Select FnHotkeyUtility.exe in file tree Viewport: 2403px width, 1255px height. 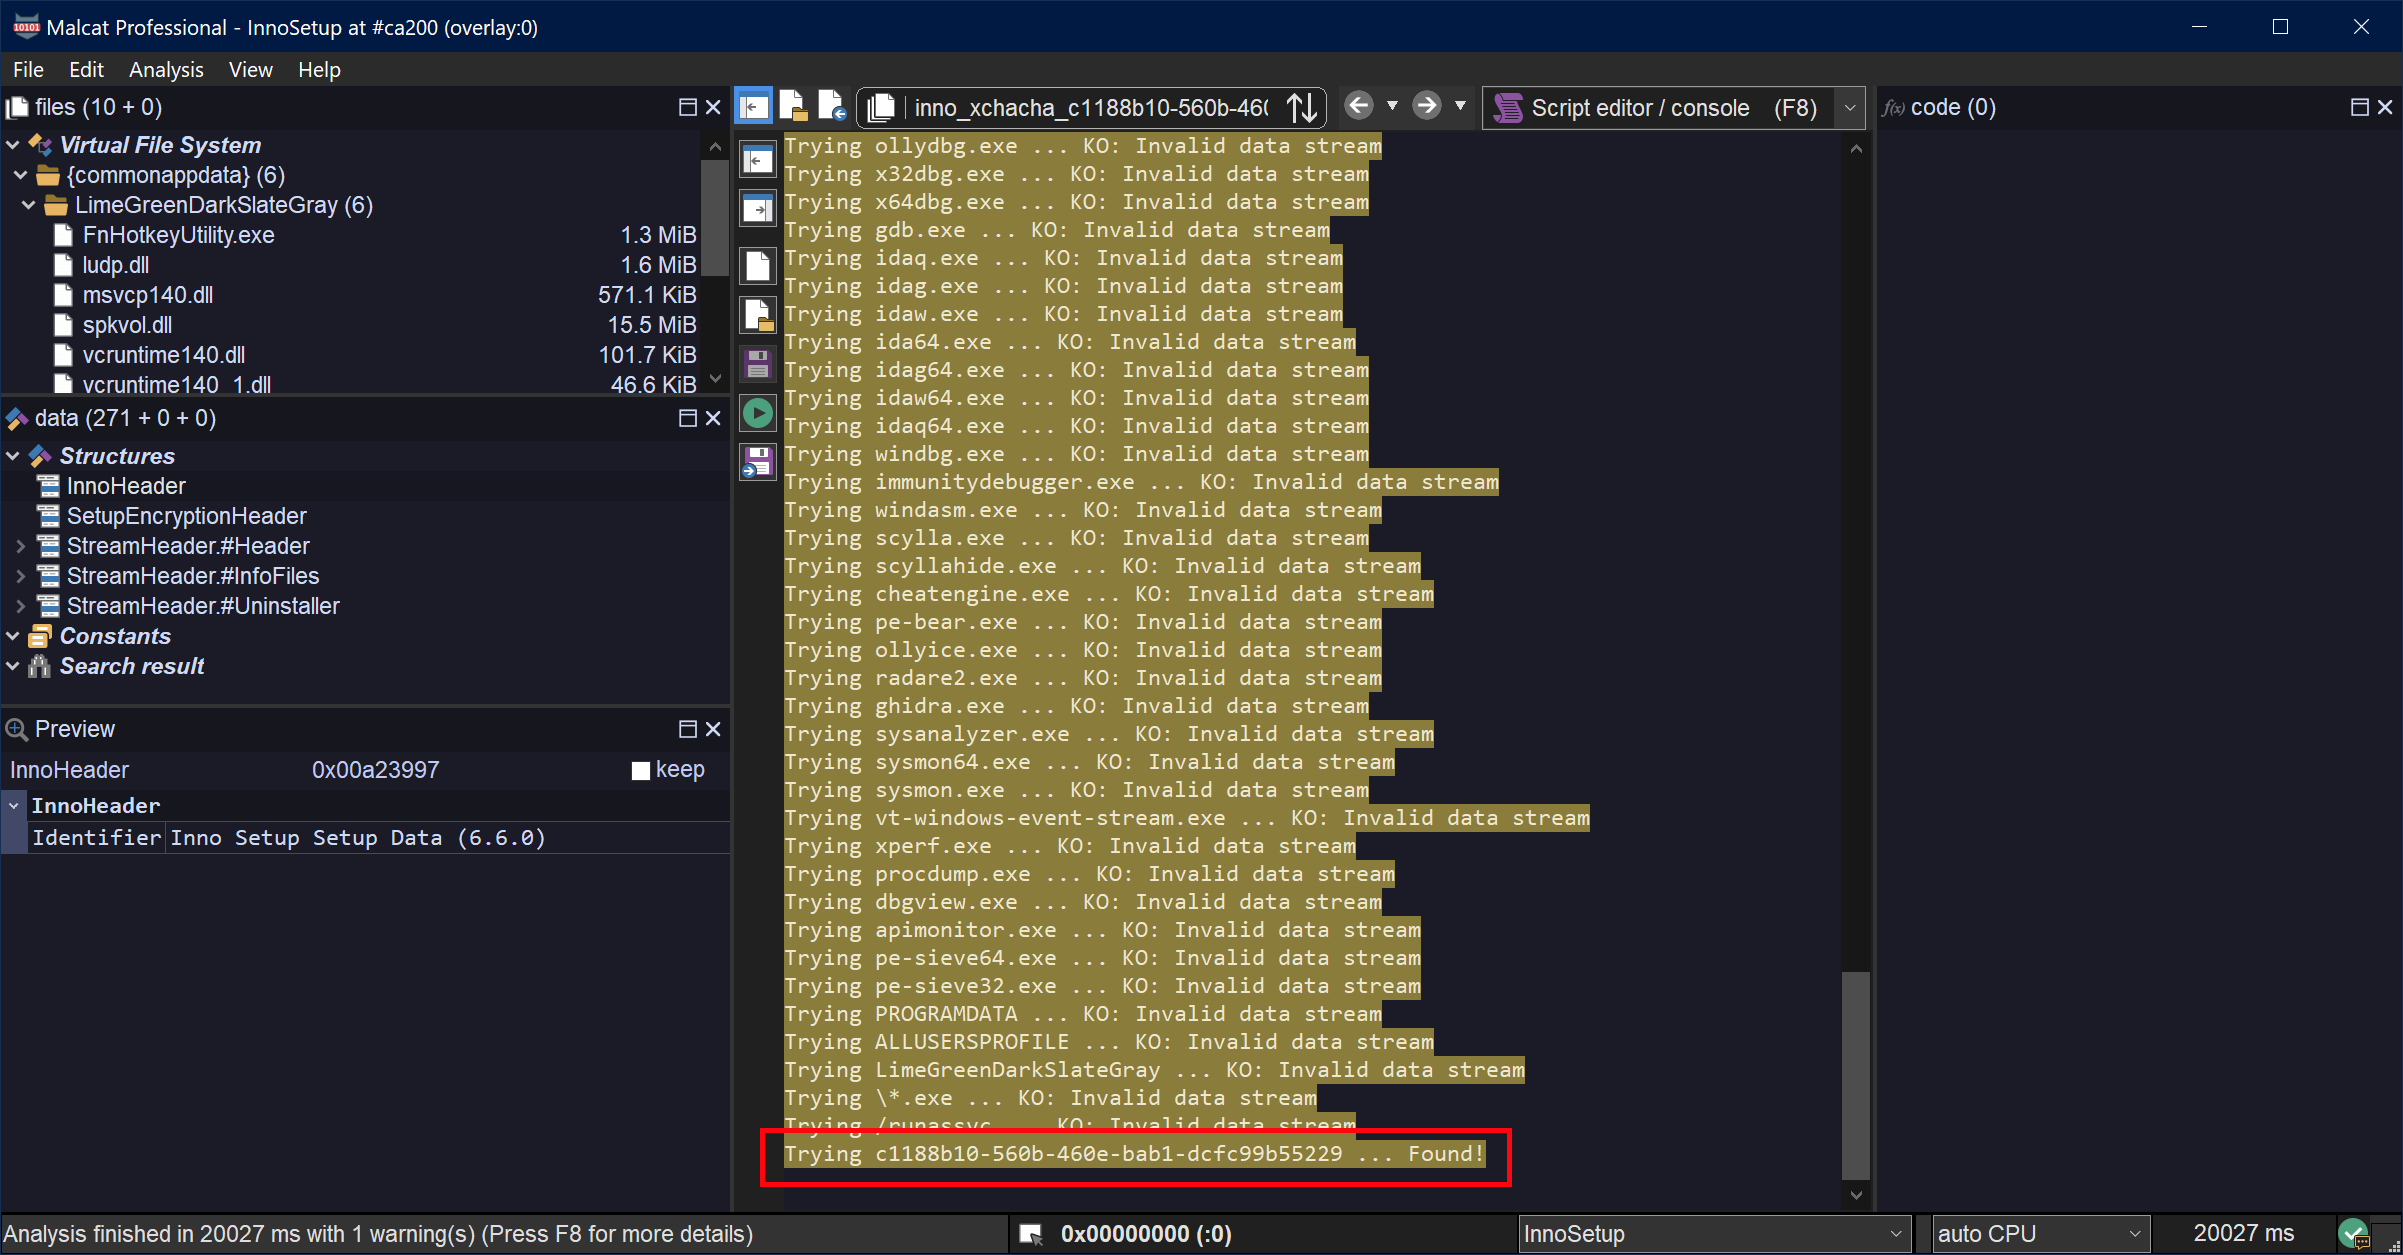coord(178,235)
